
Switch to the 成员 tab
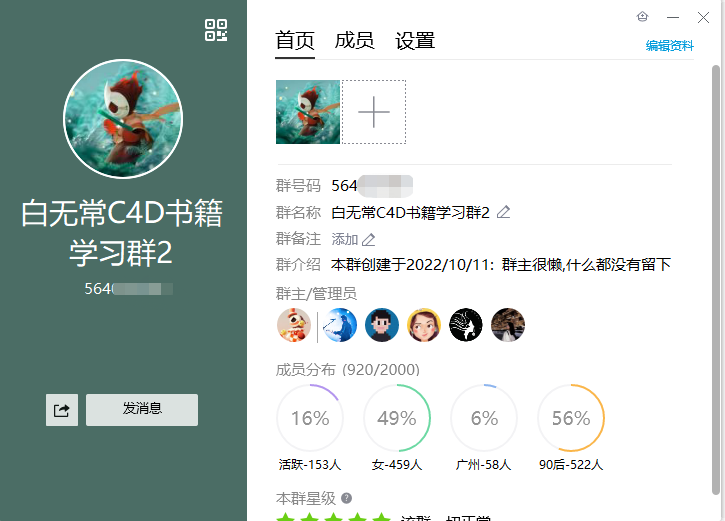point(354,41)
